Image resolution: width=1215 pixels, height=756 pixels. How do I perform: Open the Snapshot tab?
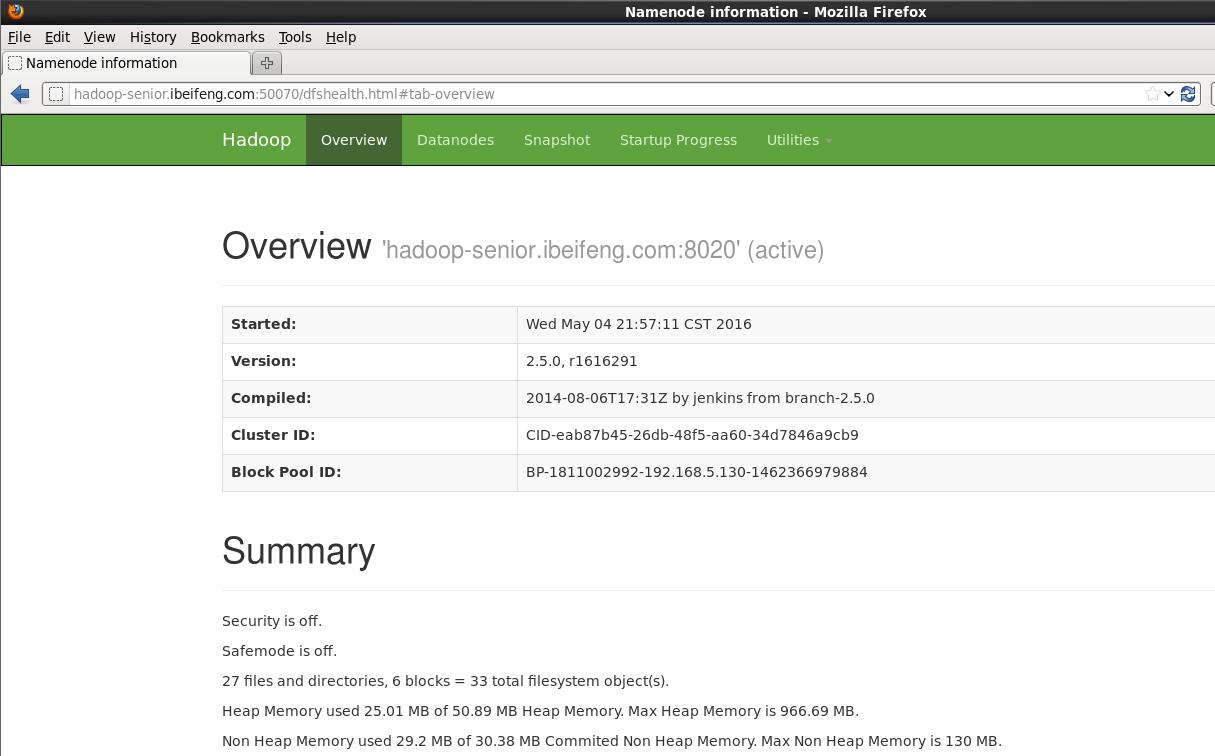click(x=557, y=140)
